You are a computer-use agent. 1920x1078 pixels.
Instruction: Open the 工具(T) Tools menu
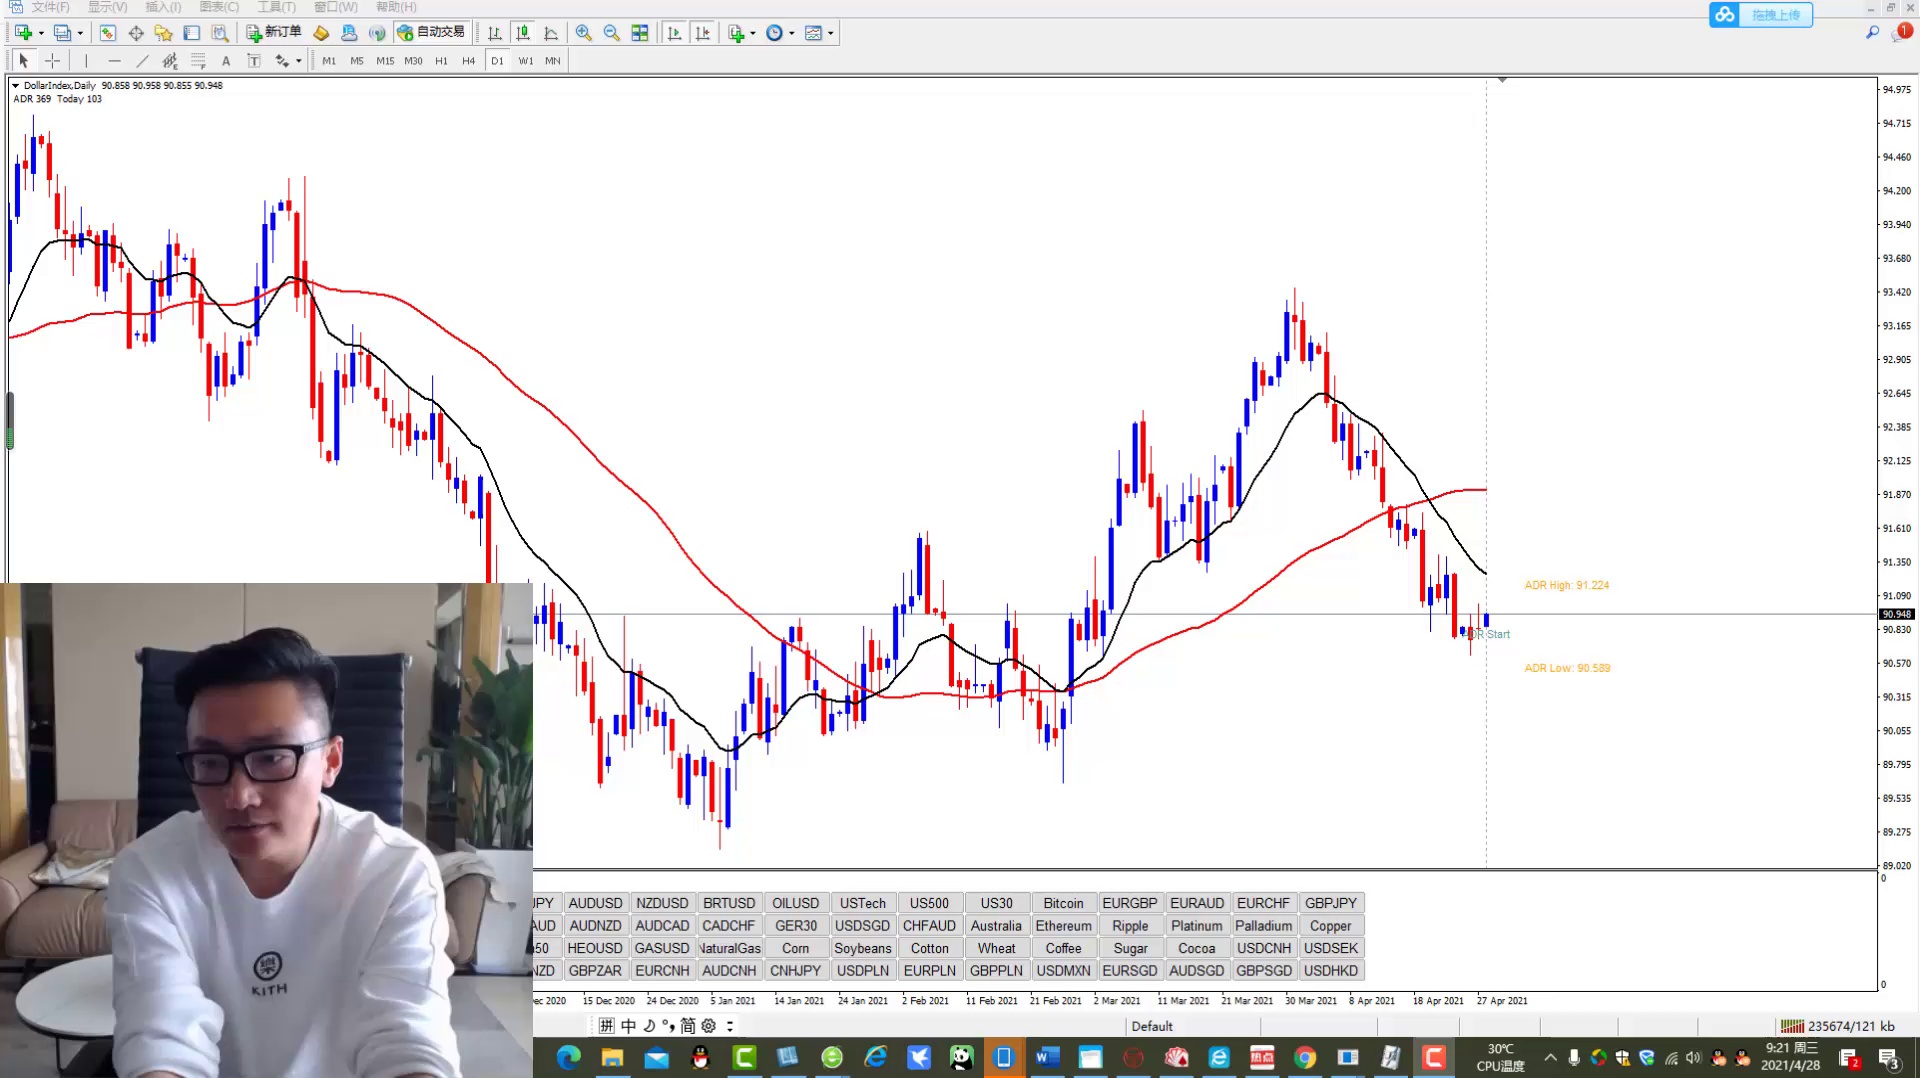coord(276,7)
